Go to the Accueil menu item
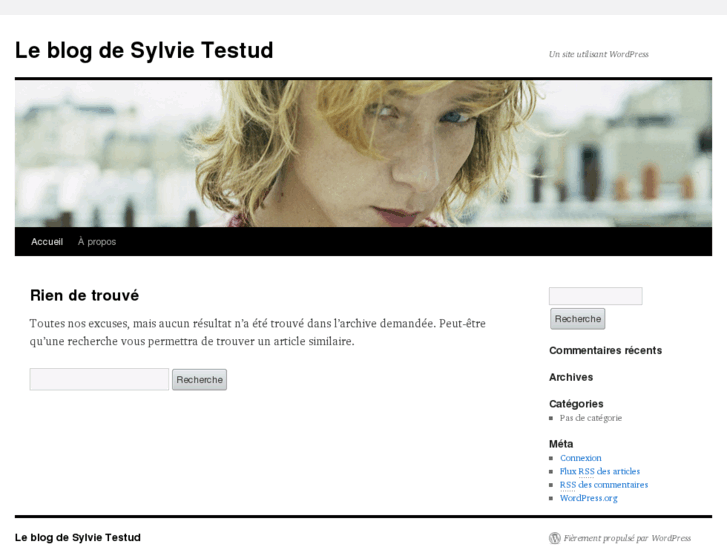Viewport: 727px width, 545px height. tap(47, 242)
